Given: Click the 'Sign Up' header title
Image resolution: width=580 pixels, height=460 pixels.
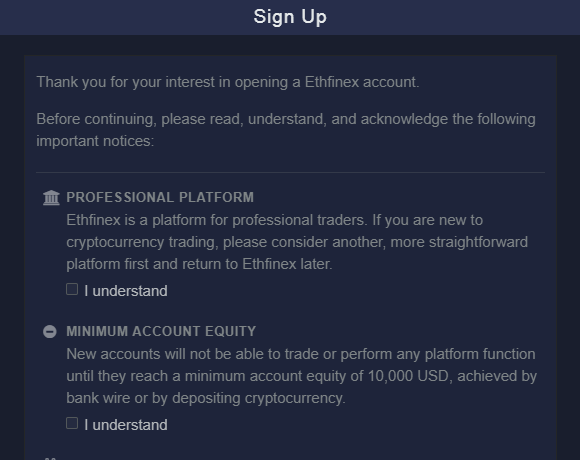Looking at the screenshot, I should 290,17.
